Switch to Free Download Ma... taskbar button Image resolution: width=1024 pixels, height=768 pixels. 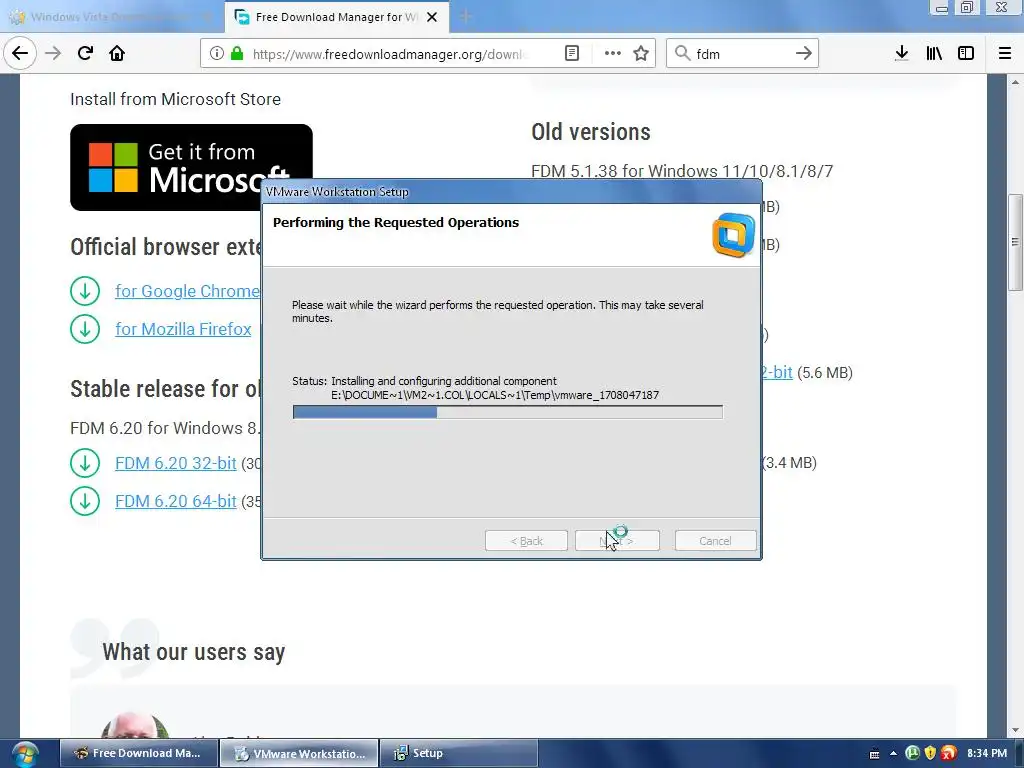click(138, 754)
